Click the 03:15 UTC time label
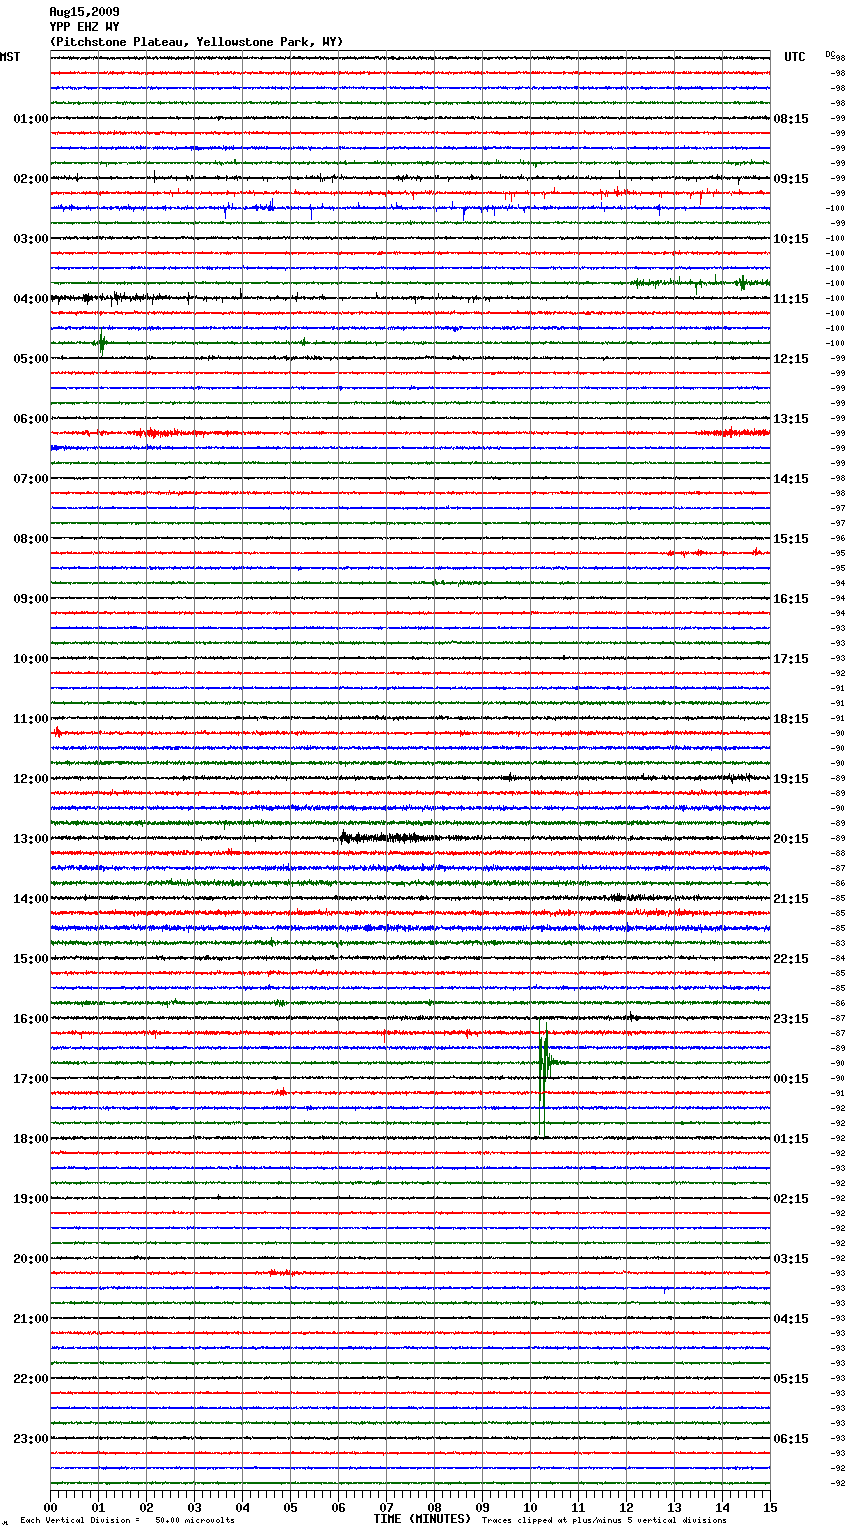 (x=791, y=1259)
